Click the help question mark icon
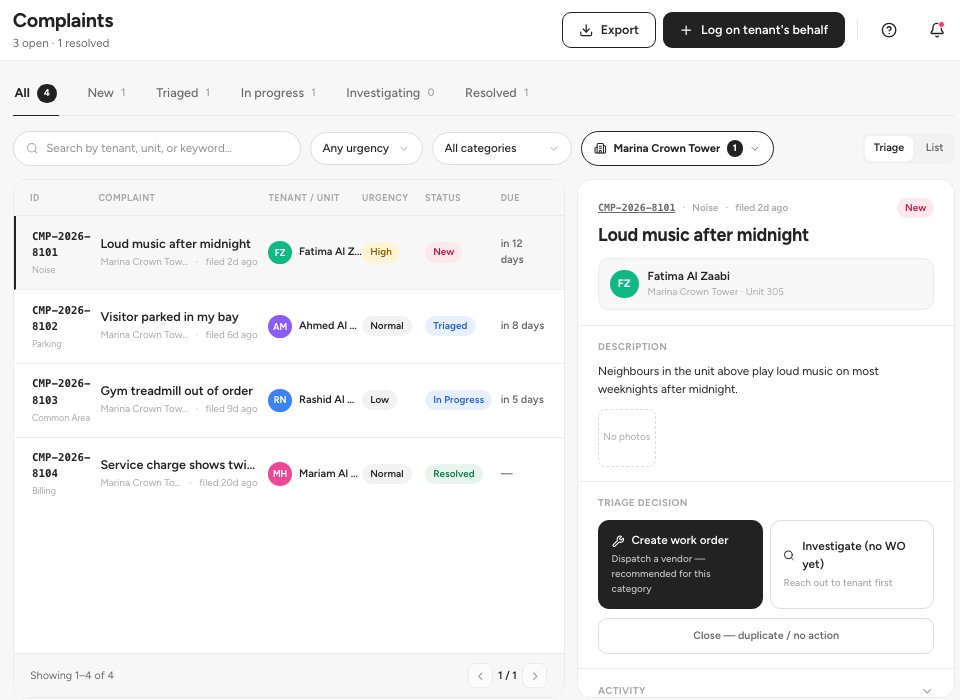 point(889,30)
